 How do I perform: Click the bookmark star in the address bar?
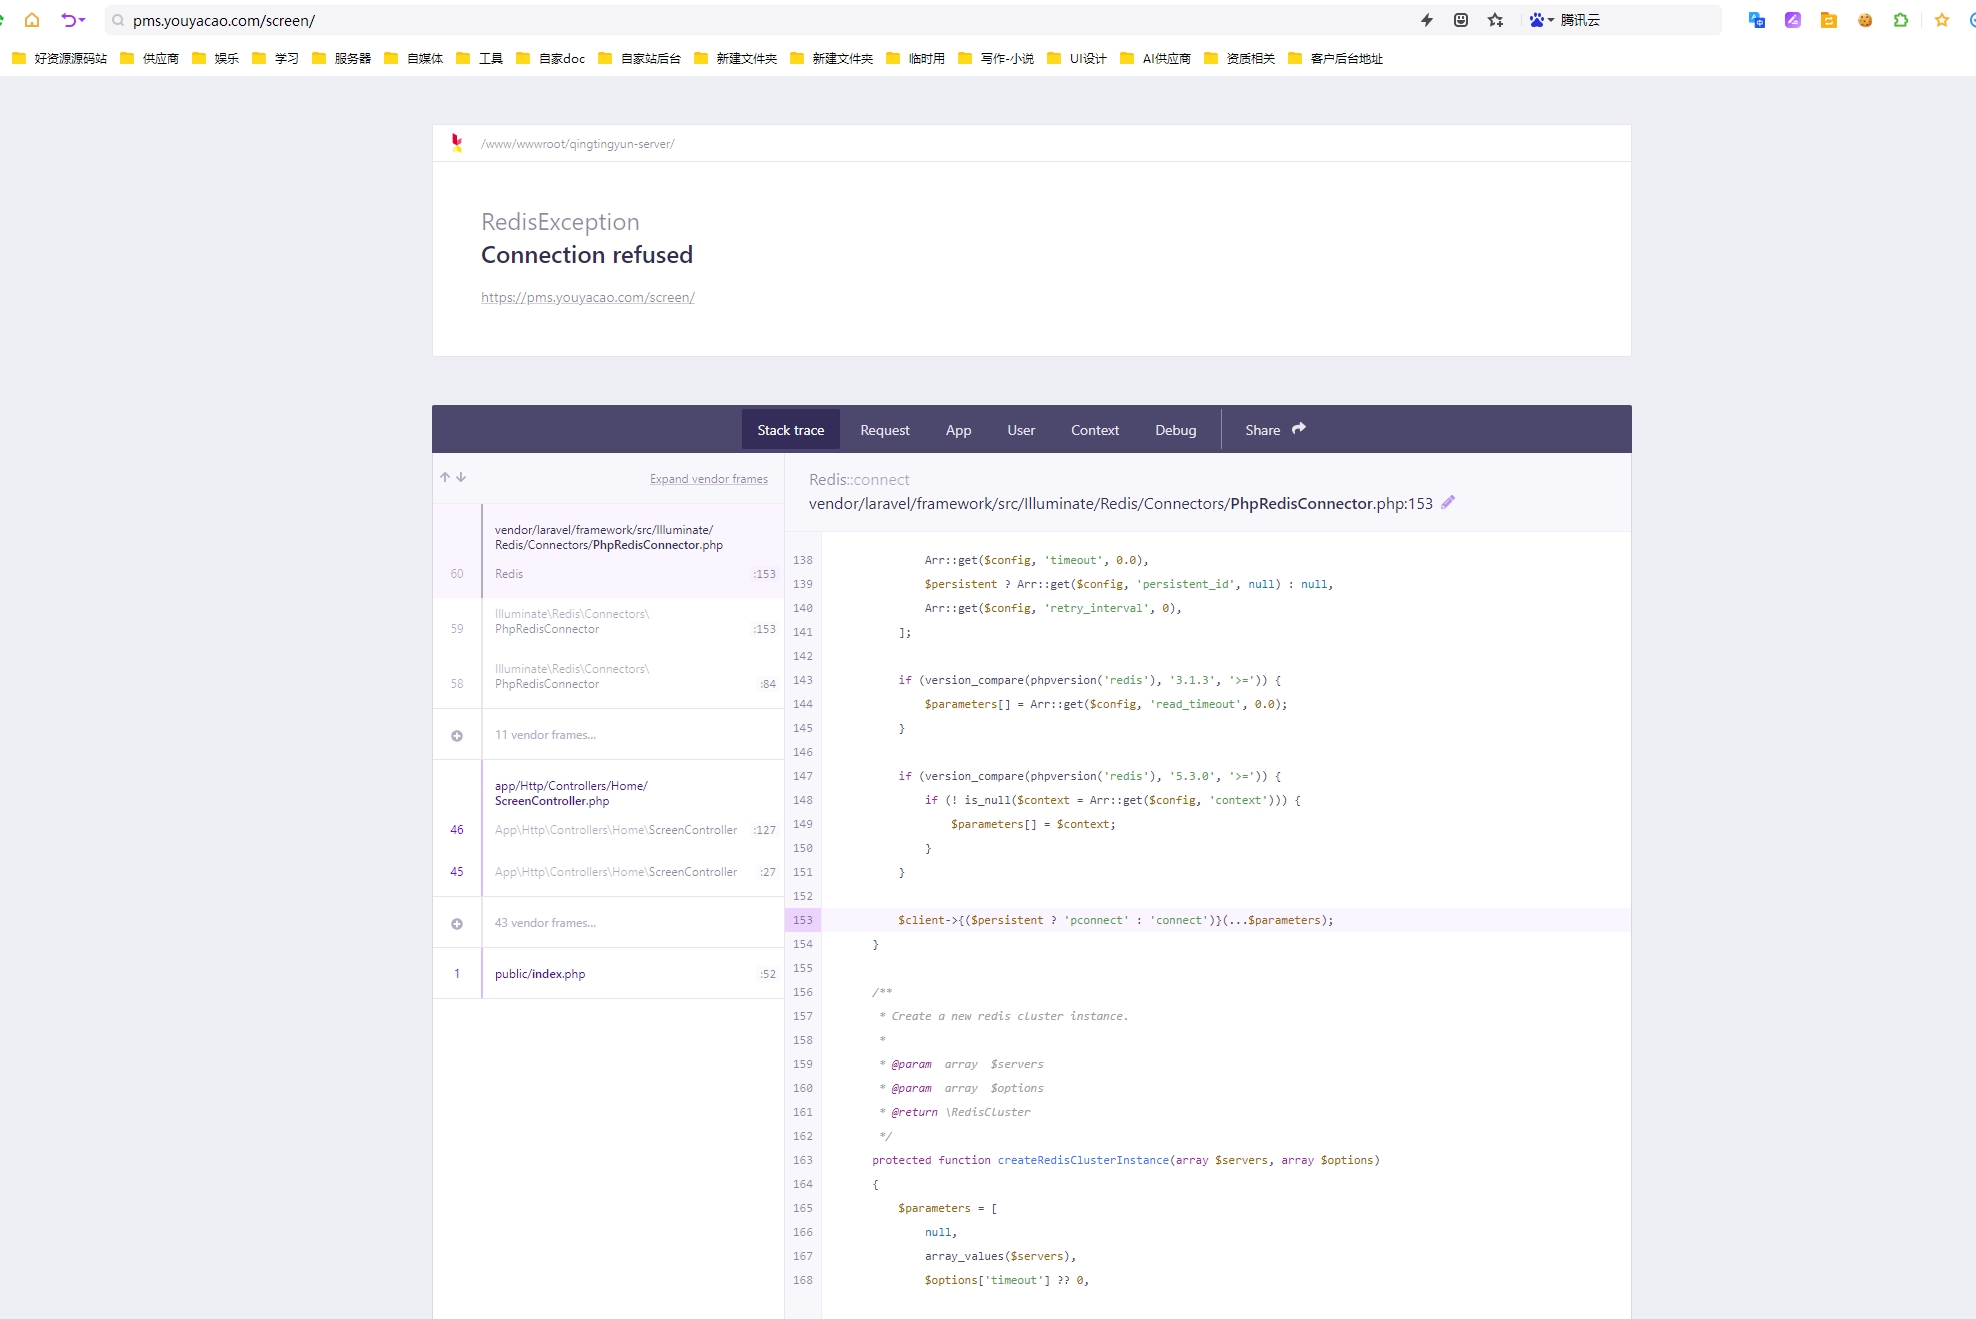click(x=1495, y=20)
